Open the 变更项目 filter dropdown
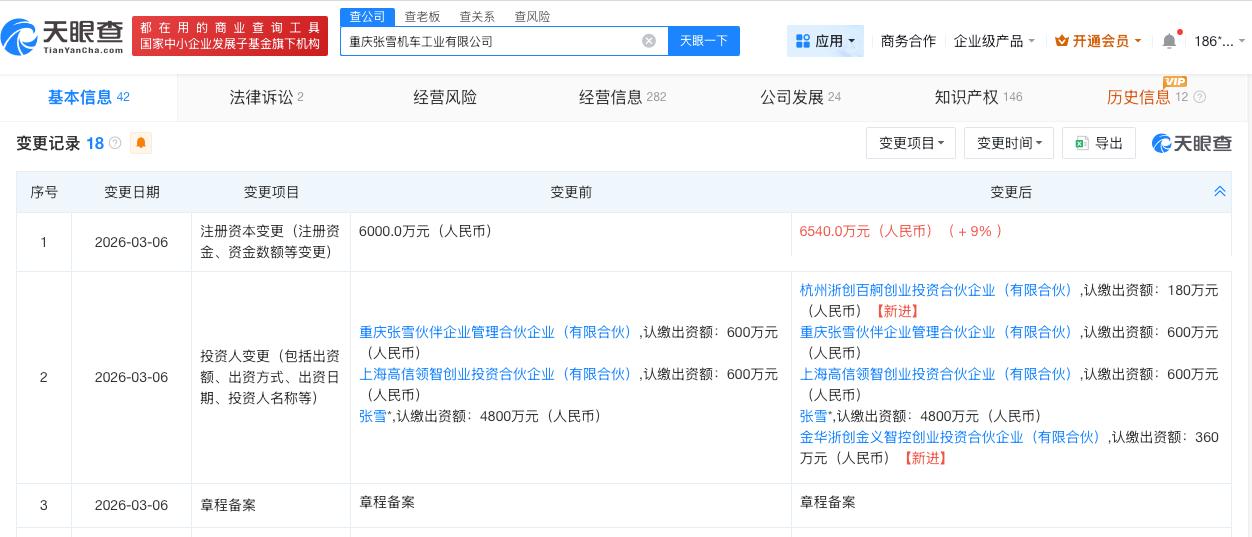1252x537 pixels. (x=911, y=143)
